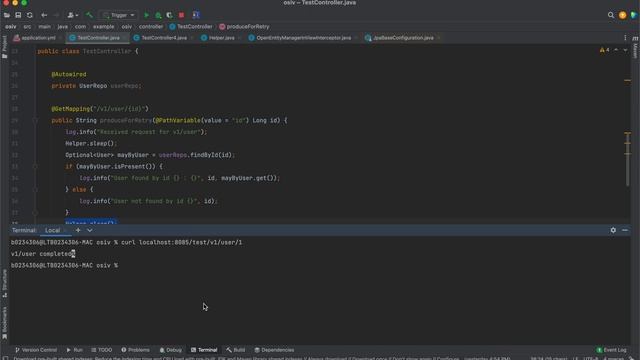The height and width of the screenshot is (360, 640).
Task: Switch to TestController4.java tab
Action: (164, 38)
